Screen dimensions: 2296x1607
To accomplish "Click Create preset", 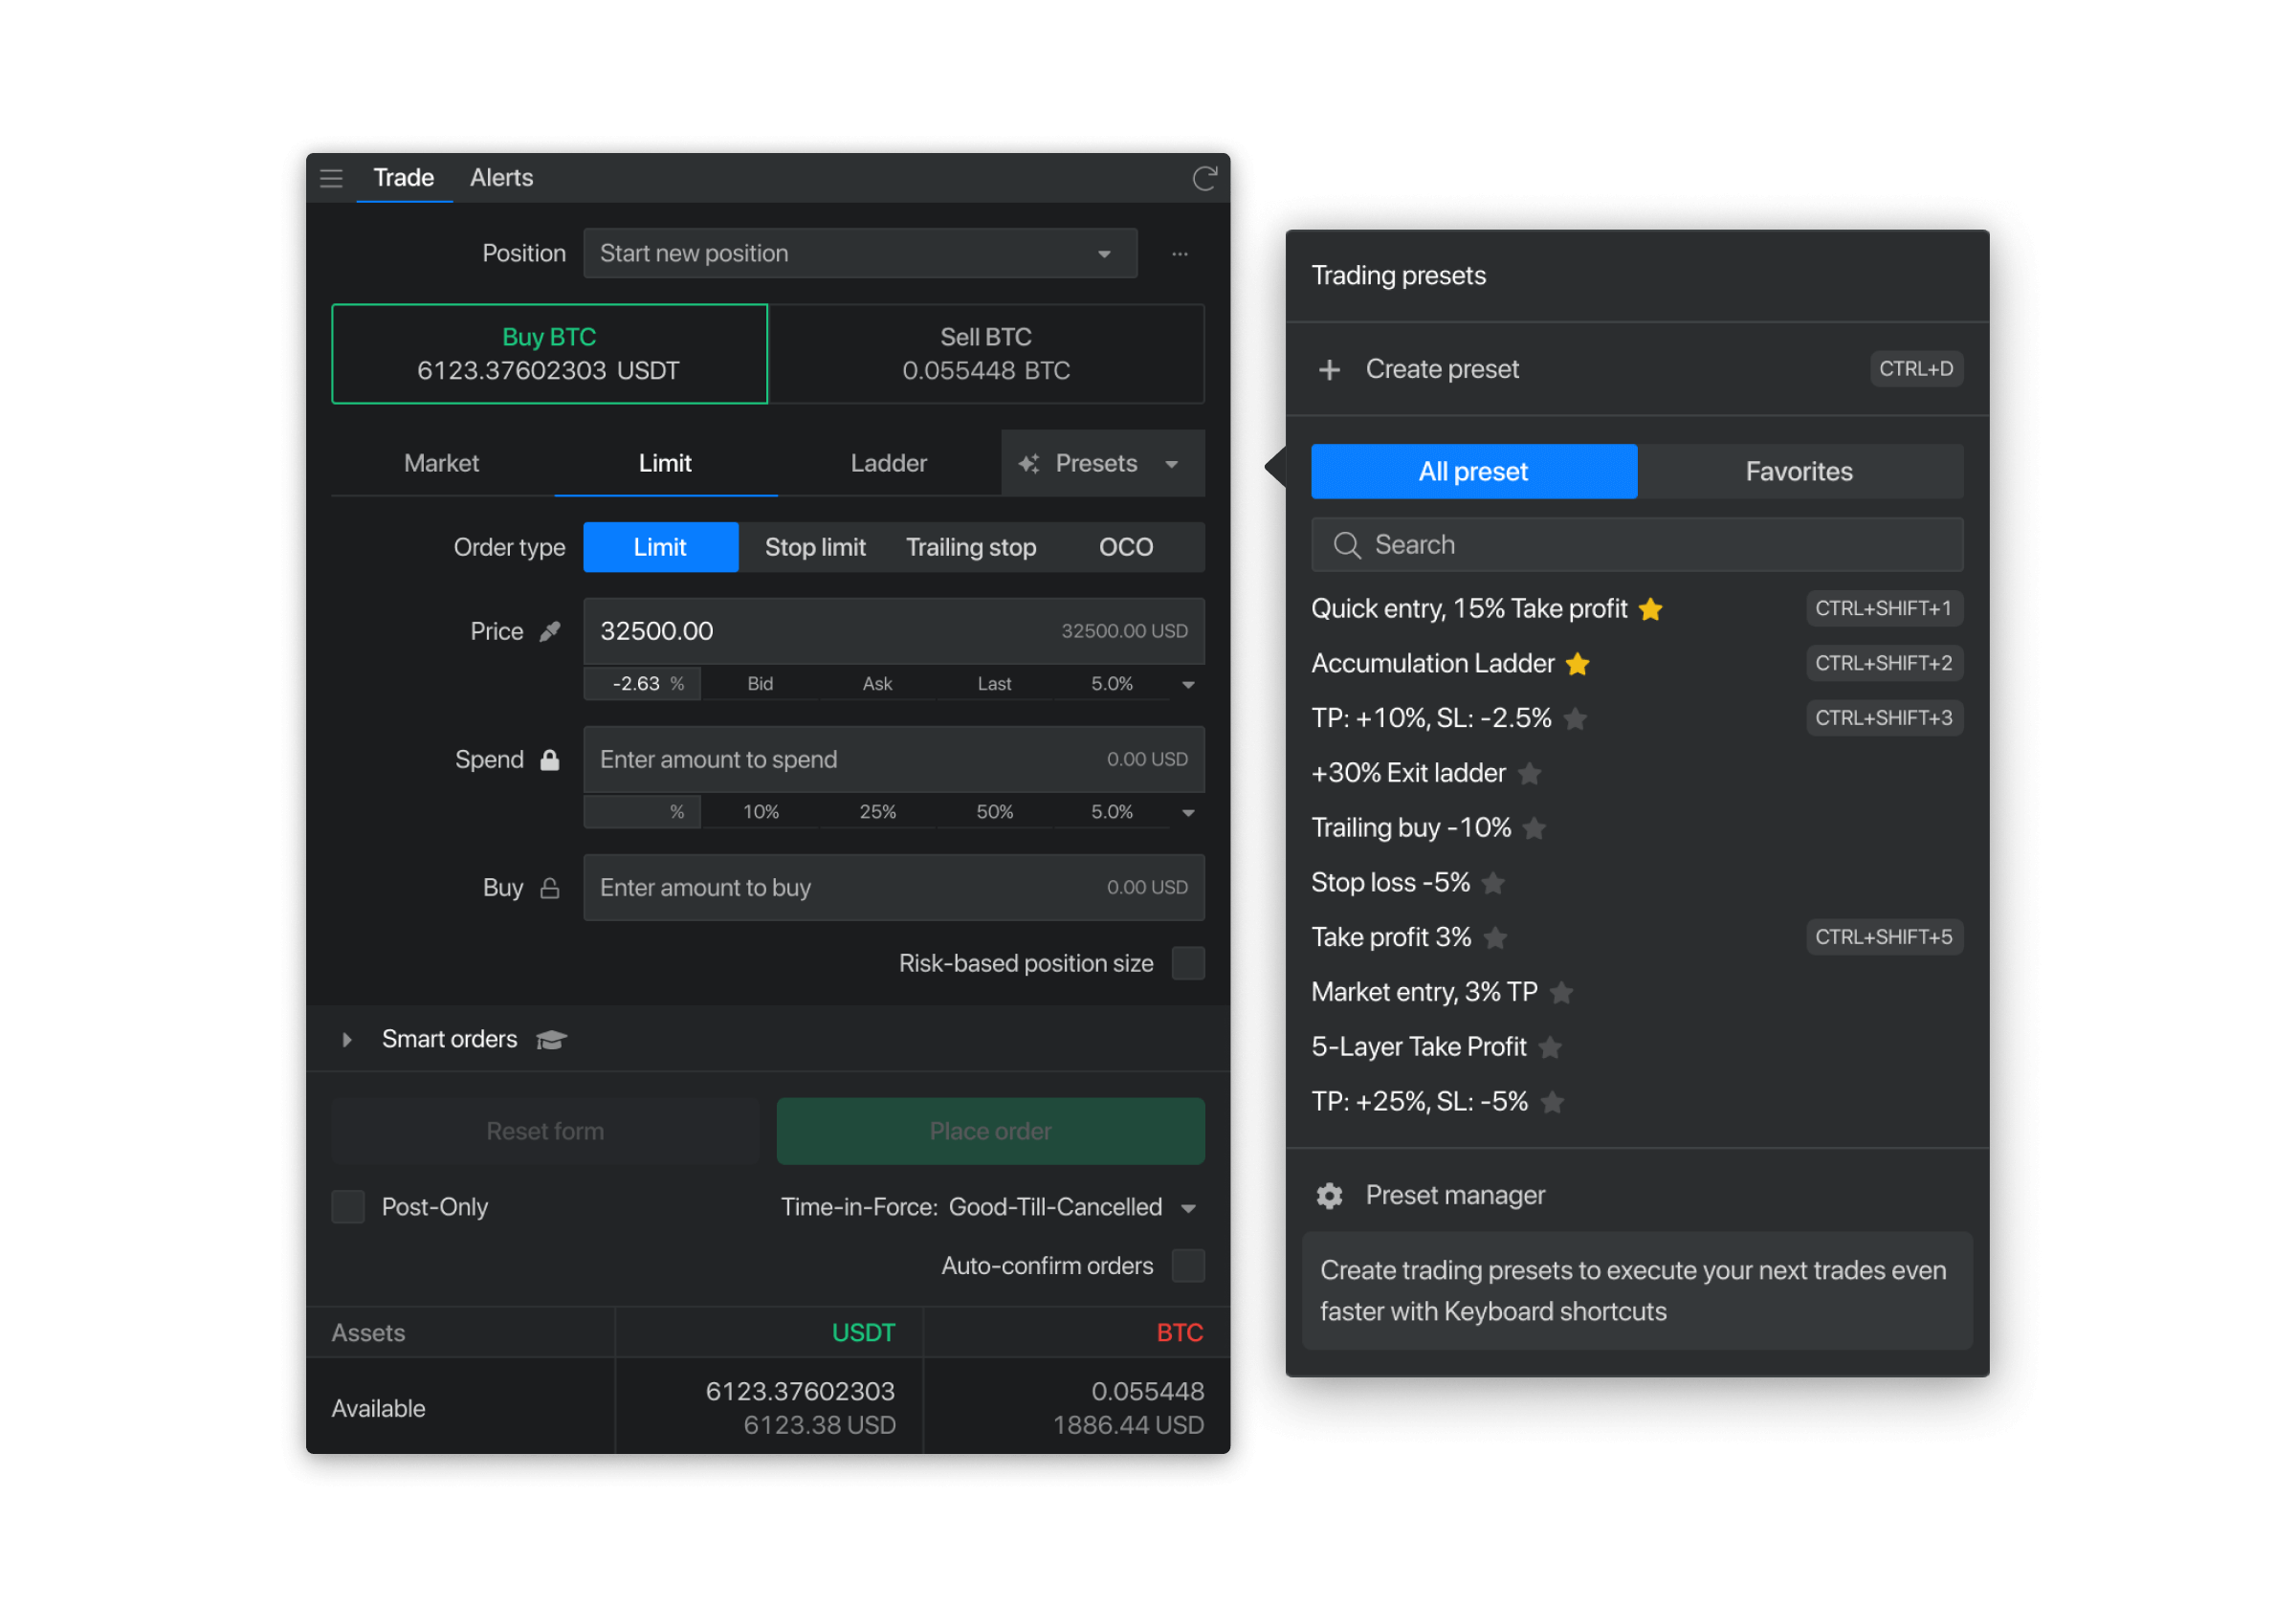I will 1441,369.
